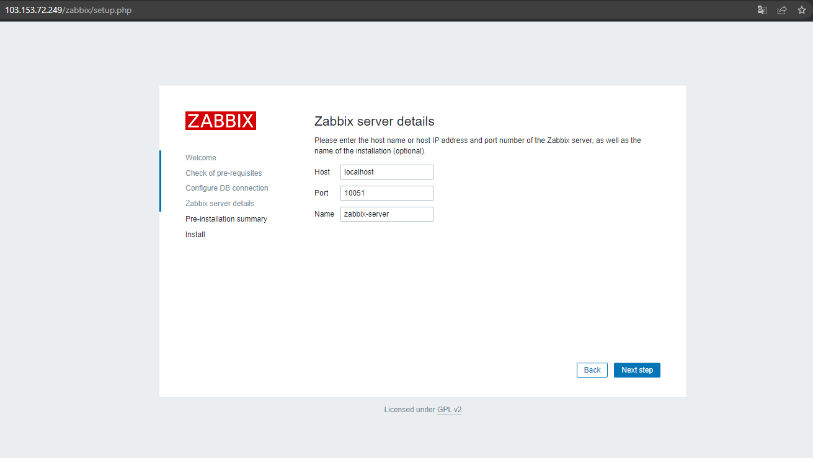Click the Next step button
The height and width of the screenshot is (458, 813).
[x=637, y=370]
